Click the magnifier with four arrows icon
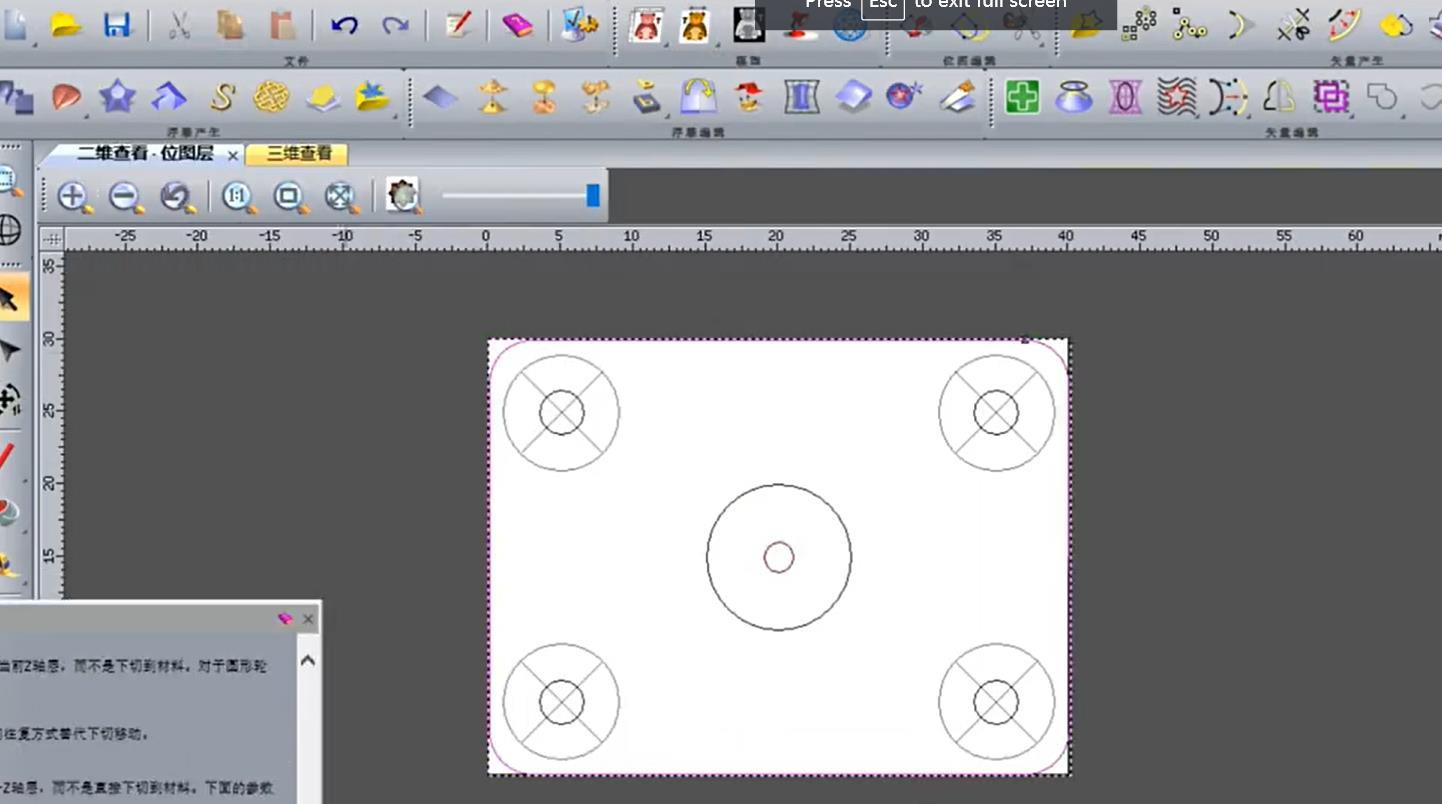The height and width of the screenshot is (804, 1442). (x=342, y=196)
